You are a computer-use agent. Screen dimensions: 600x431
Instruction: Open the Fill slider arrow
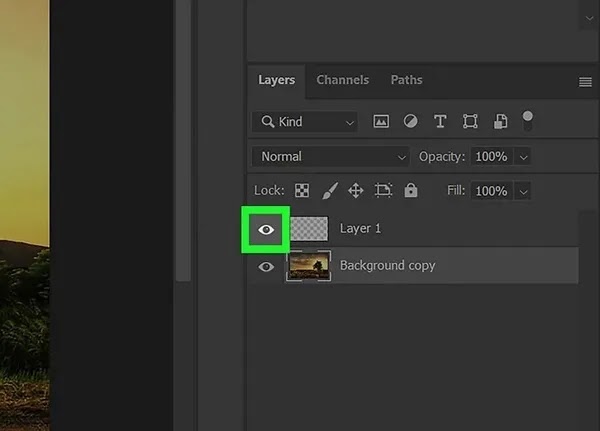pyautogui.click(x=523, y=191)
